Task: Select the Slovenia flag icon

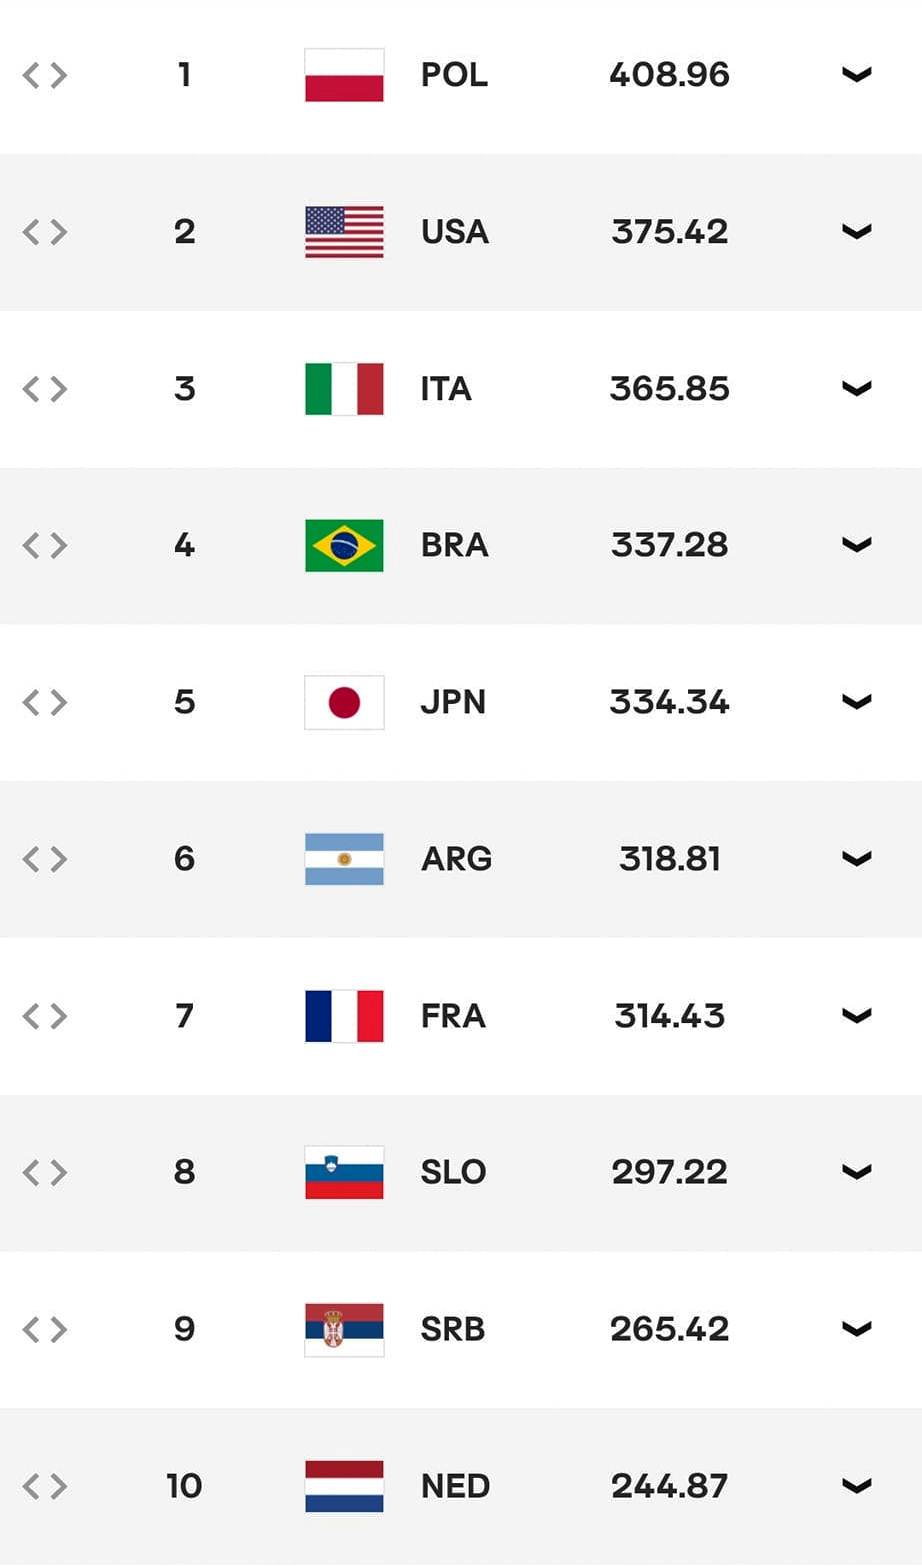Action: (344, 1172)
